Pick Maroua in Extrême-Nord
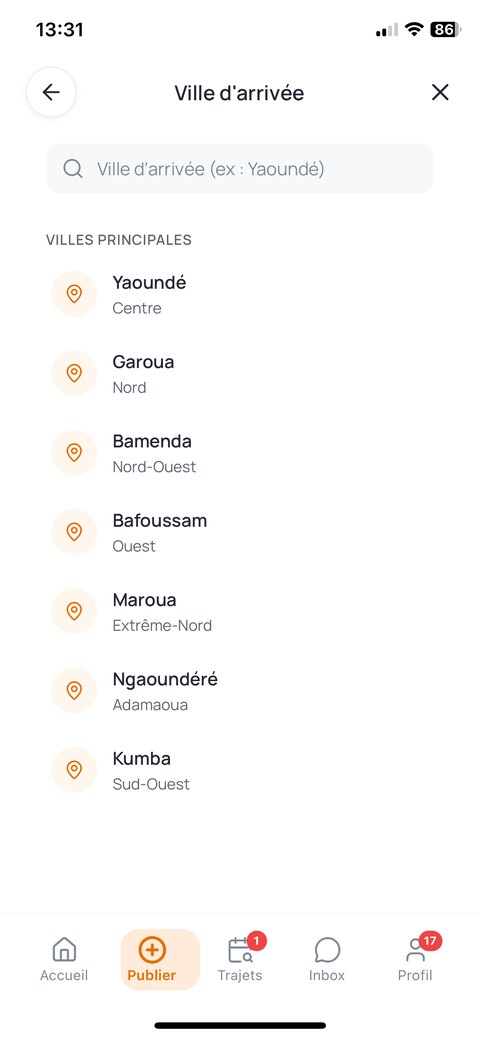This screenshot has width=480, height=1039. pyautogui.click(x=240, y=612)
